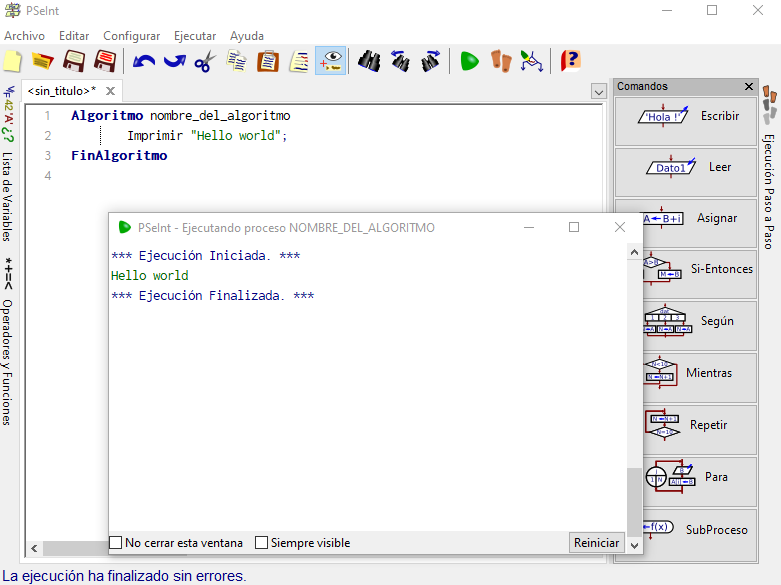781x585 pixels.
Task: Close the Comandos panel
Action: [749, 87]
